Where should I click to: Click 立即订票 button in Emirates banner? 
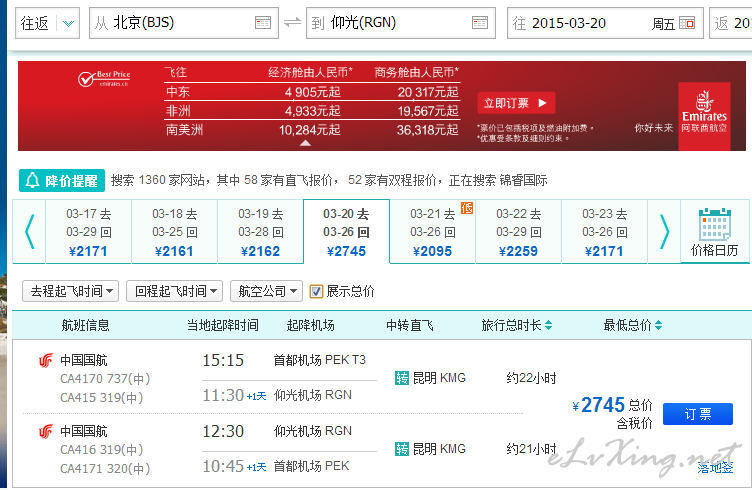tap(516, 103)
